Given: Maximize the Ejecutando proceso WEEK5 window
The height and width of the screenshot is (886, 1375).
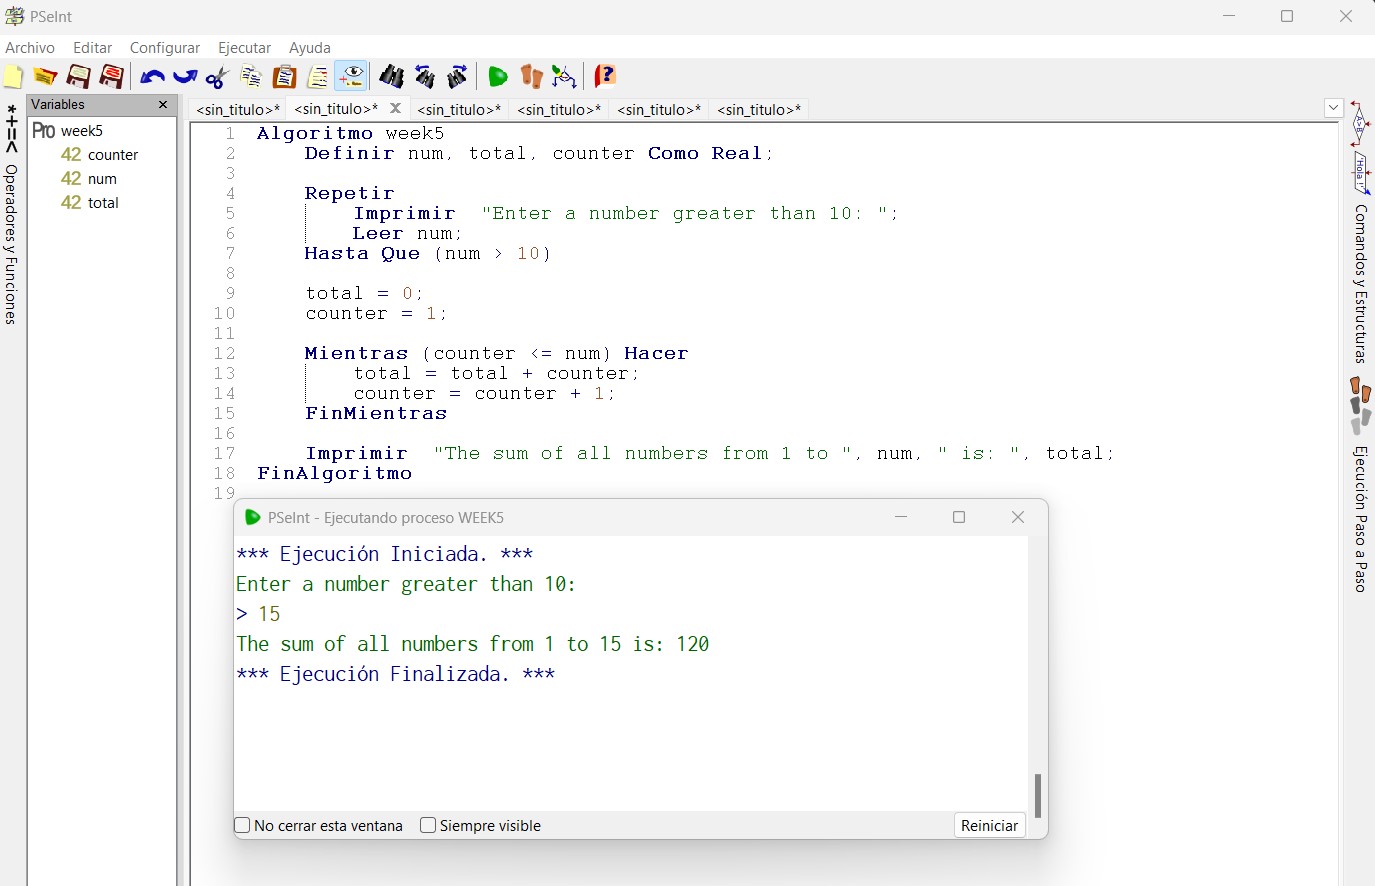Looking at the screenshot, I should [x=959, y=517].
